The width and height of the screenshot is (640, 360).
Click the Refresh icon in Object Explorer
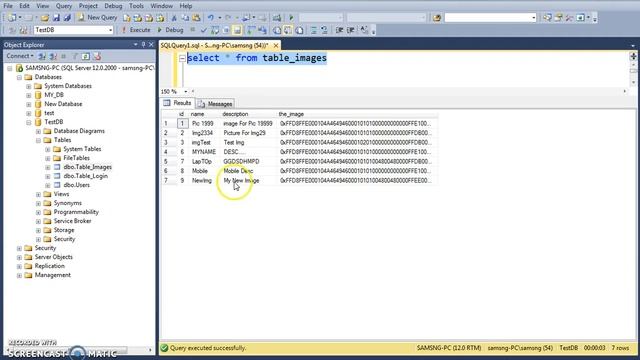click(x=86, y=56)
